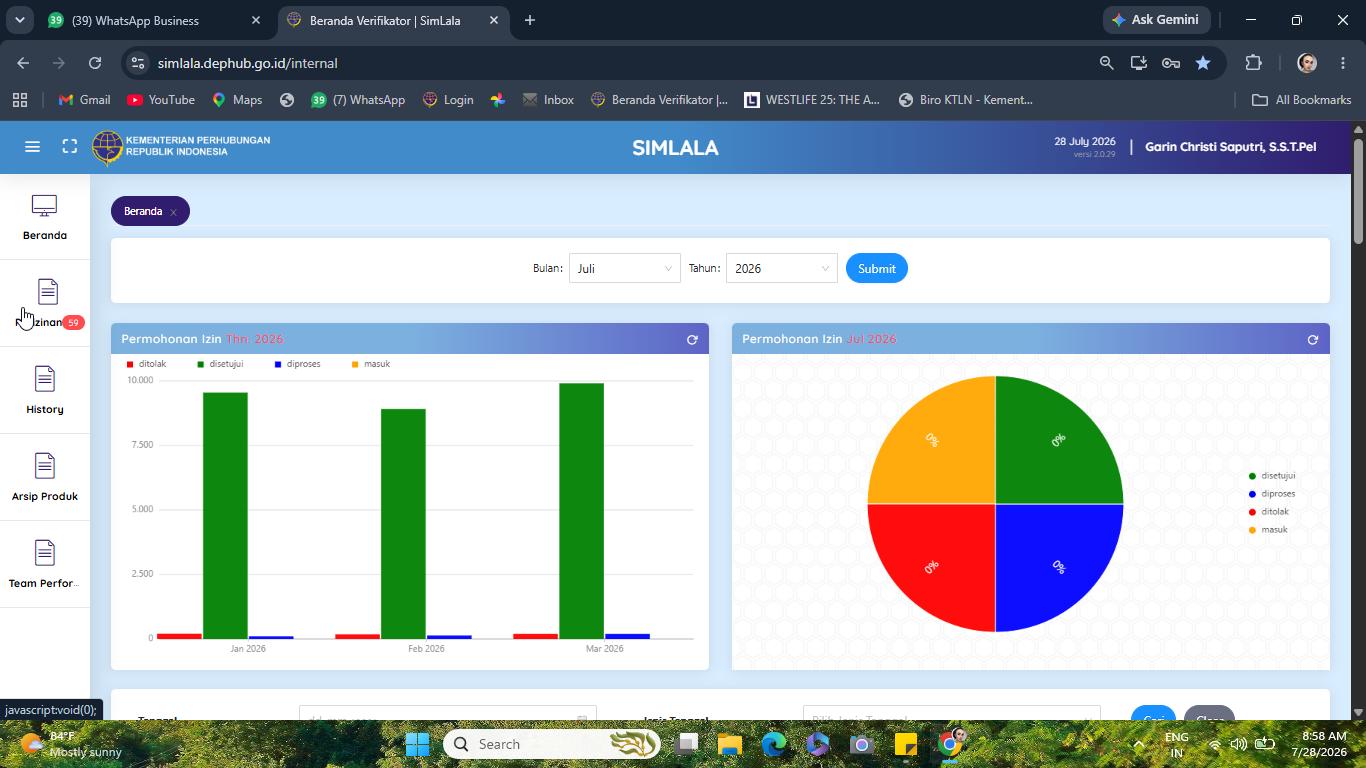Viewport: 1366px width, 768px height.
Task: Toggle ditolak series in bar chart legend
Action: click(x=147, y=364)
